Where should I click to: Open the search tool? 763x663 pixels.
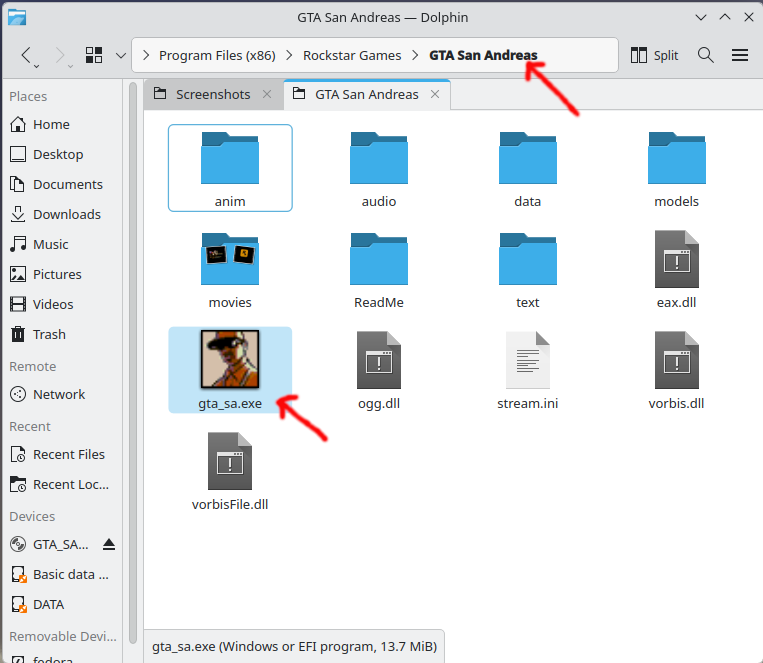706,55
